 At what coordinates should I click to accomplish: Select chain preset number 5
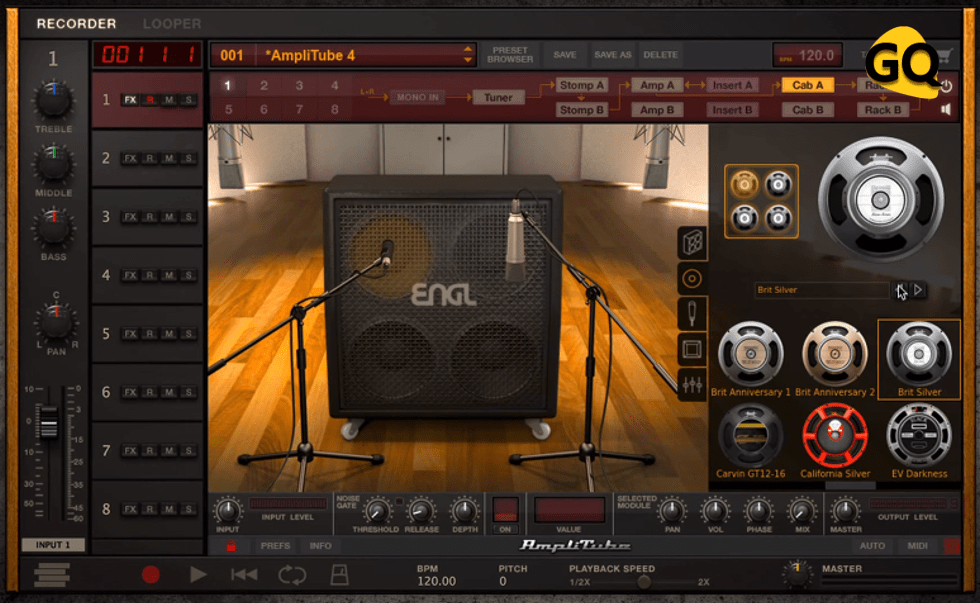(229, 110)
